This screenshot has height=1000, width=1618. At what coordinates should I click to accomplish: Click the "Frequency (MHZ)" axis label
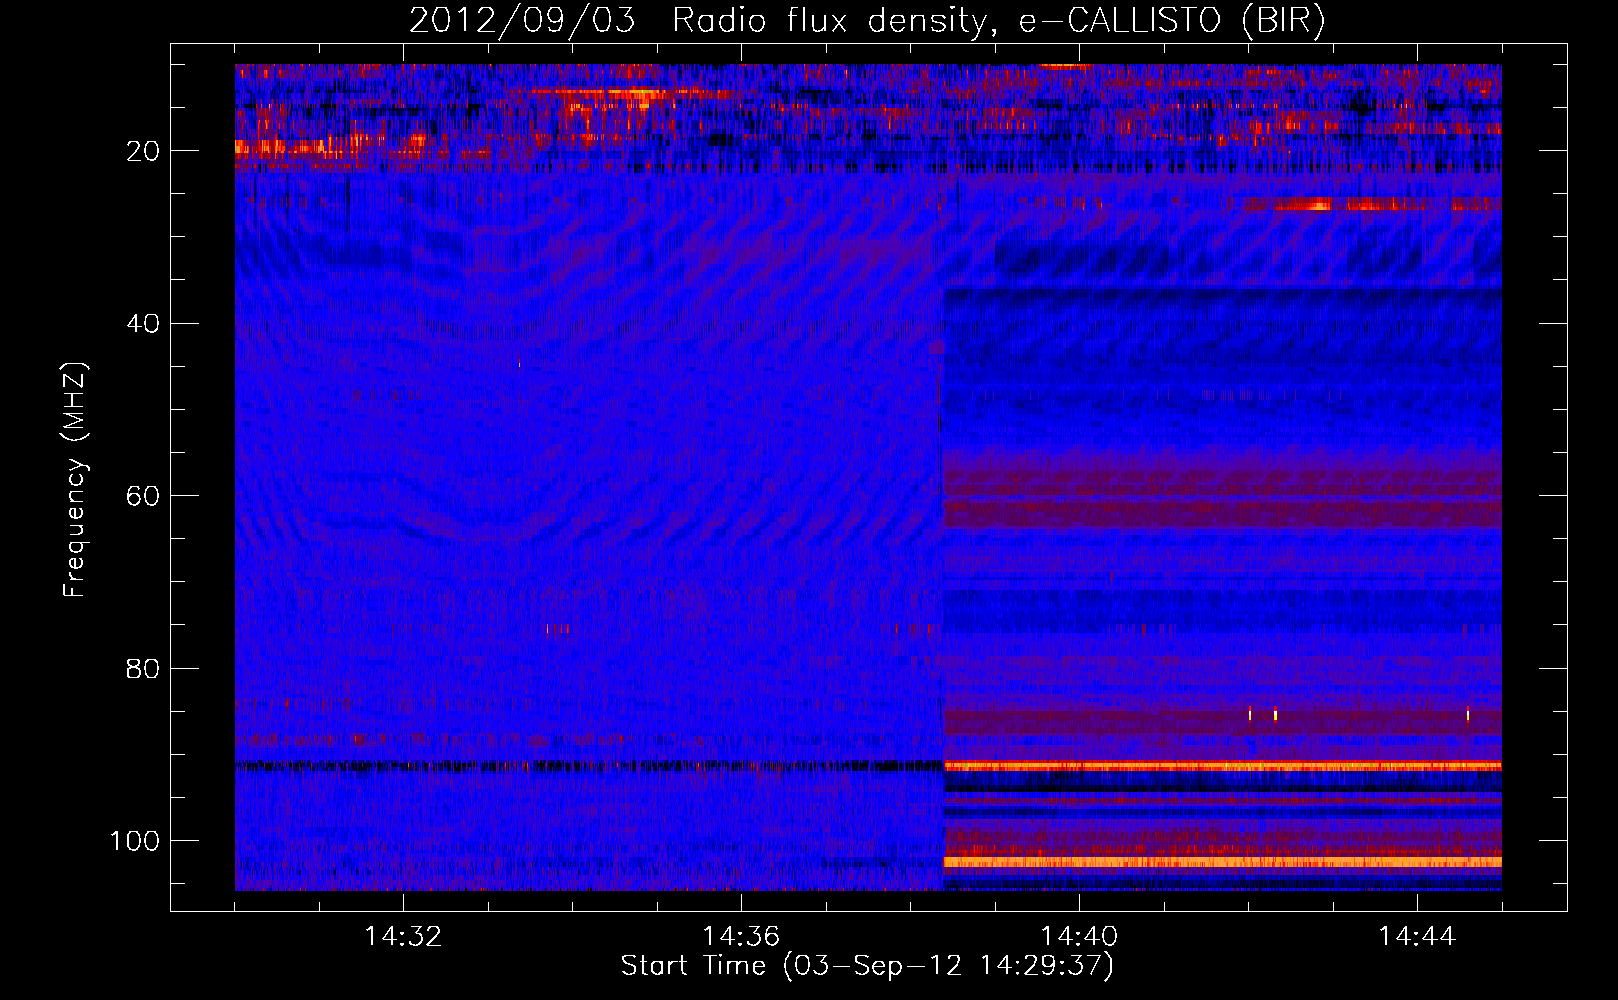(75, 479)
